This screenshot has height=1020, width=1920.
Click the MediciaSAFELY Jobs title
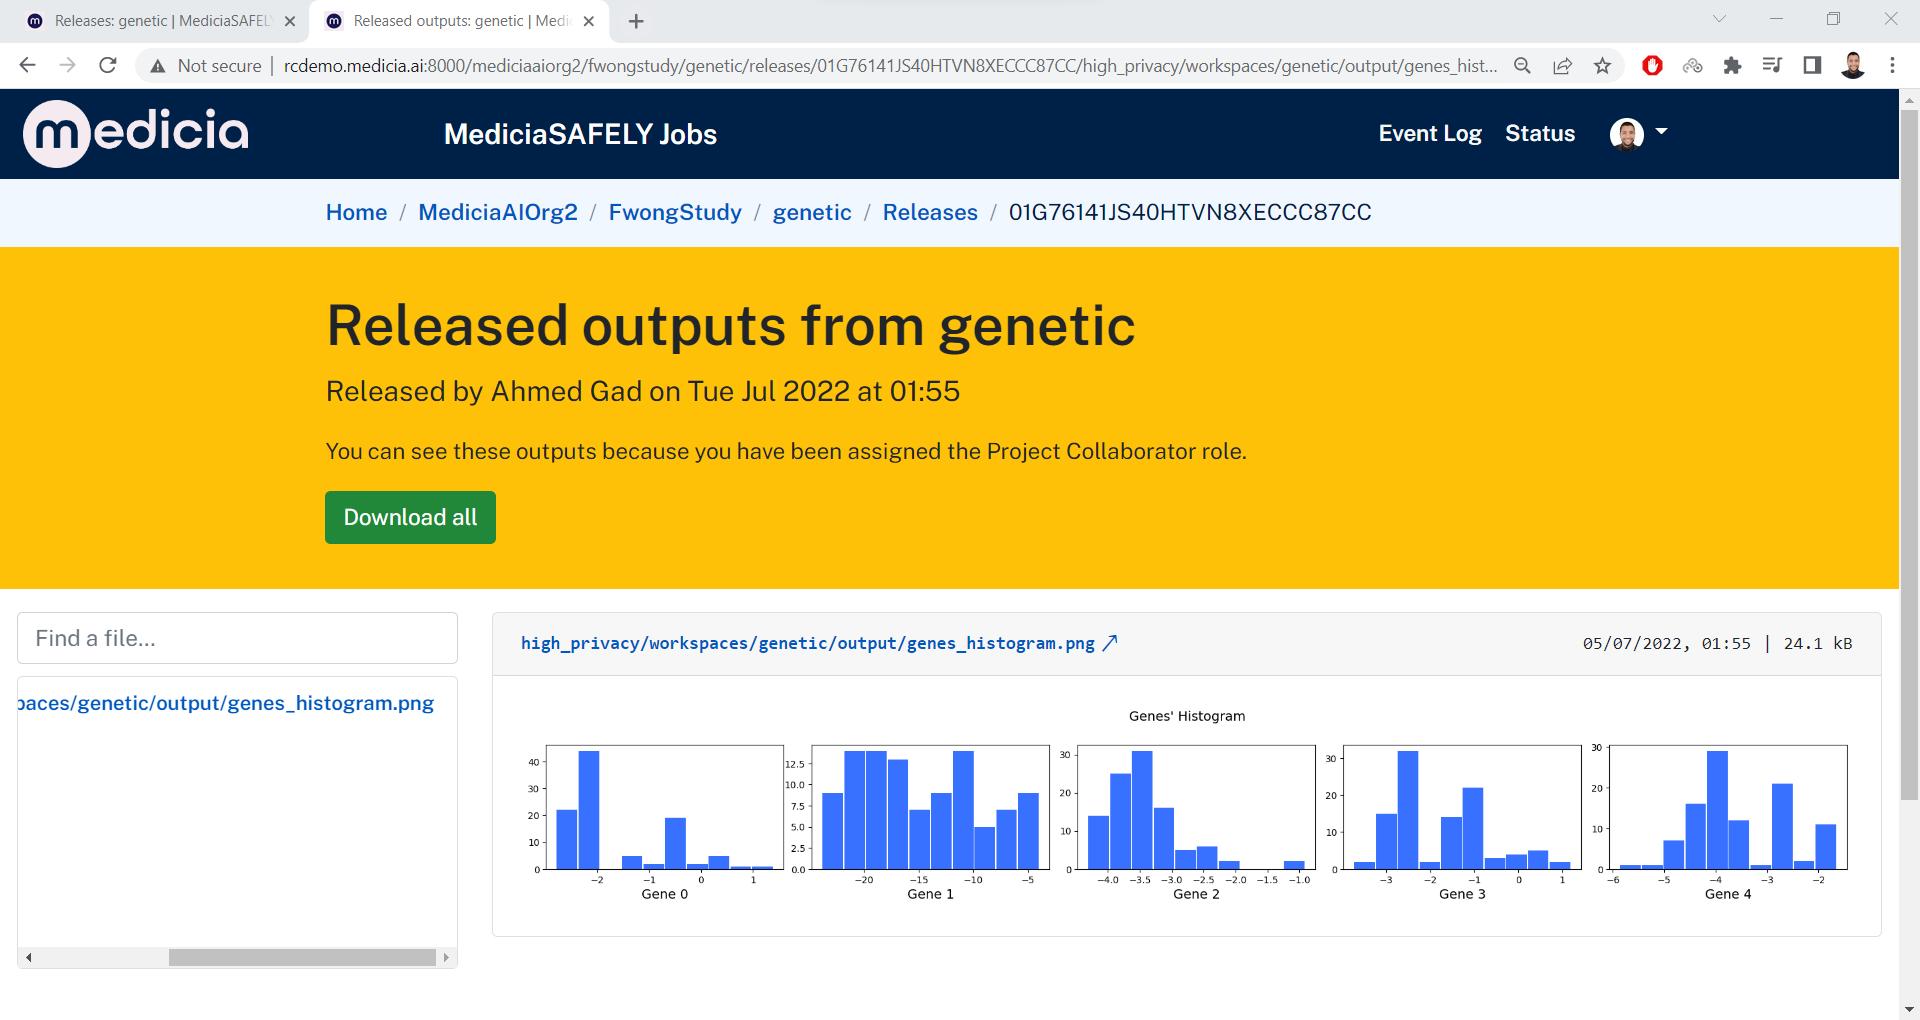pos(580,134)
